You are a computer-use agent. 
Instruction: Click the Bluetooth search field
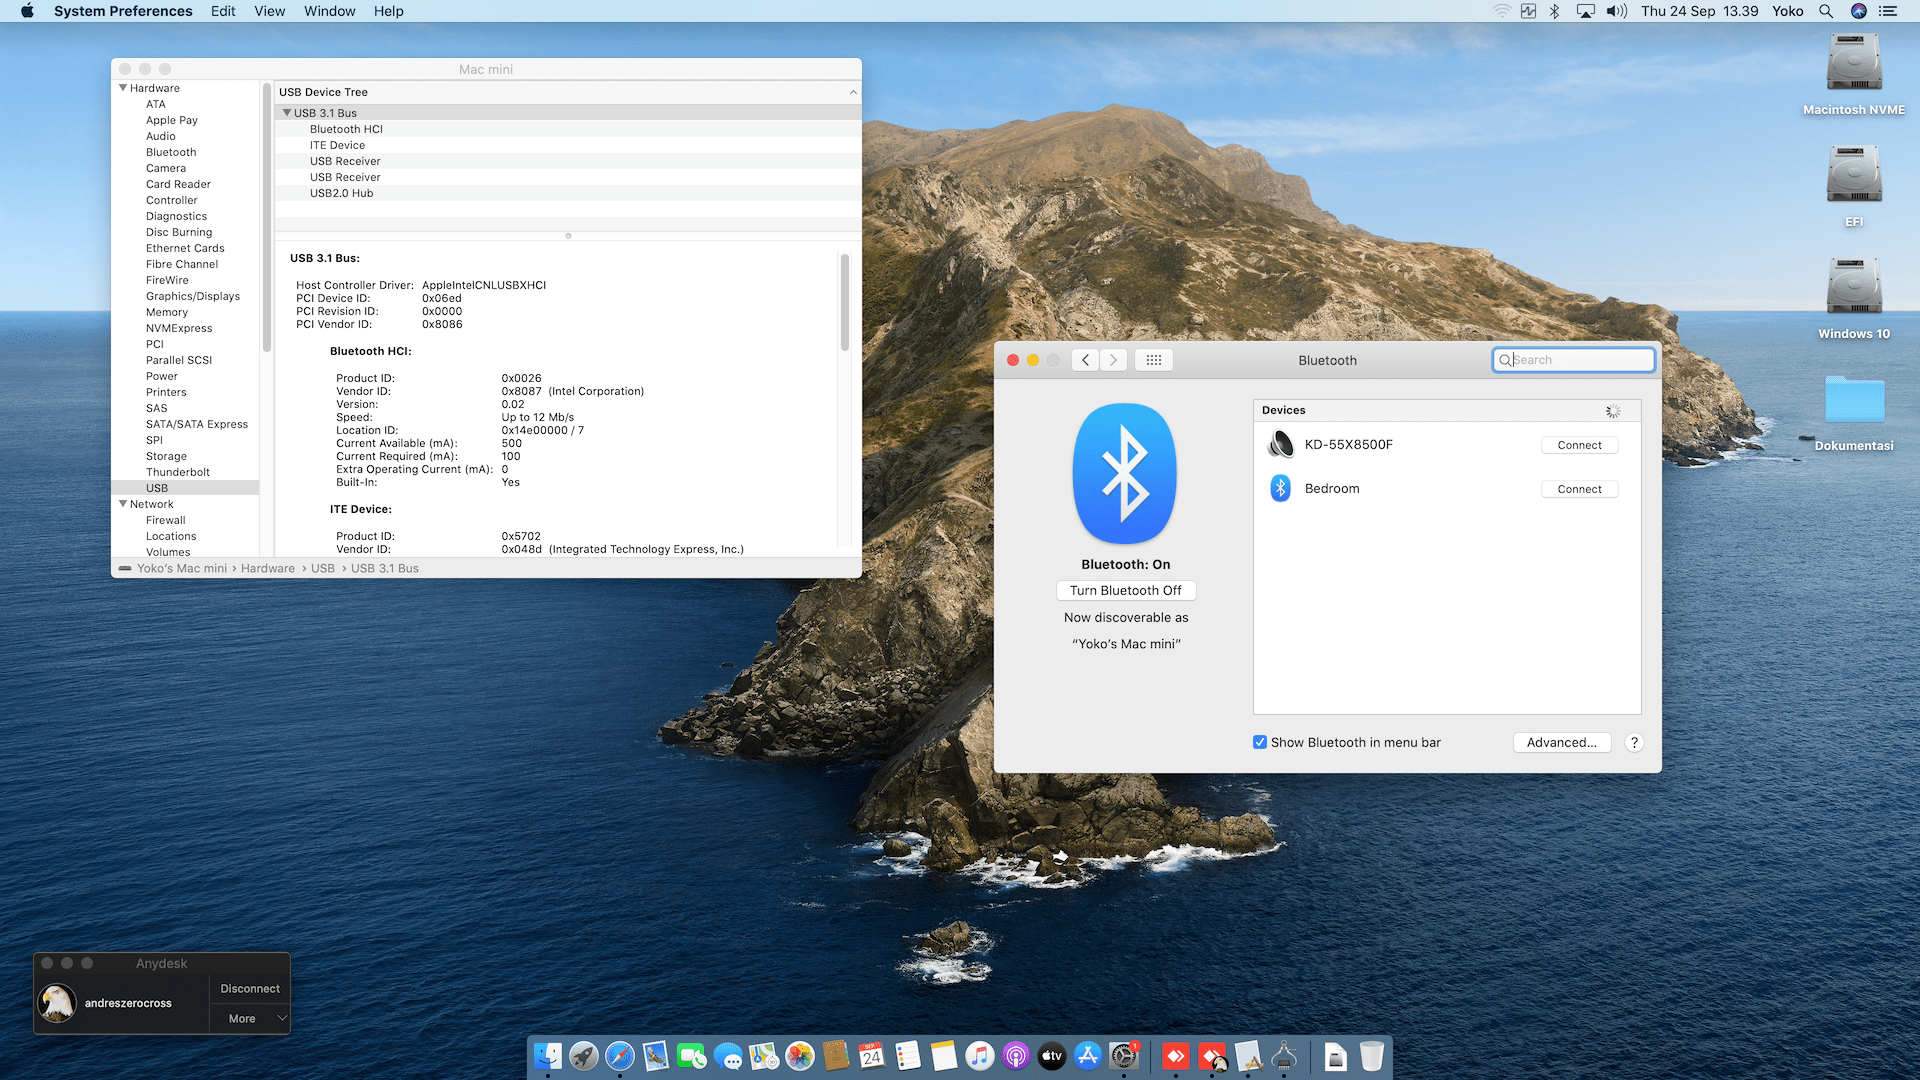(x=1575, y=360)
